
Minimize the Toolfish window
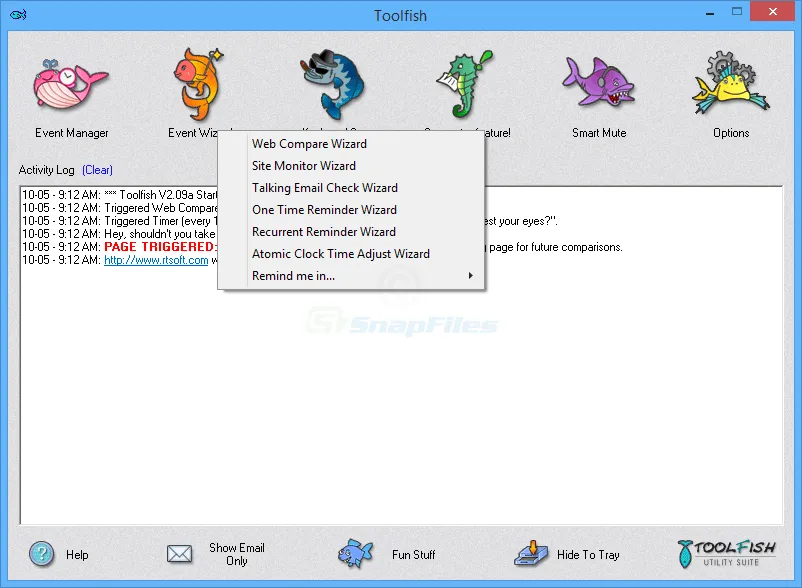[710, 12]
